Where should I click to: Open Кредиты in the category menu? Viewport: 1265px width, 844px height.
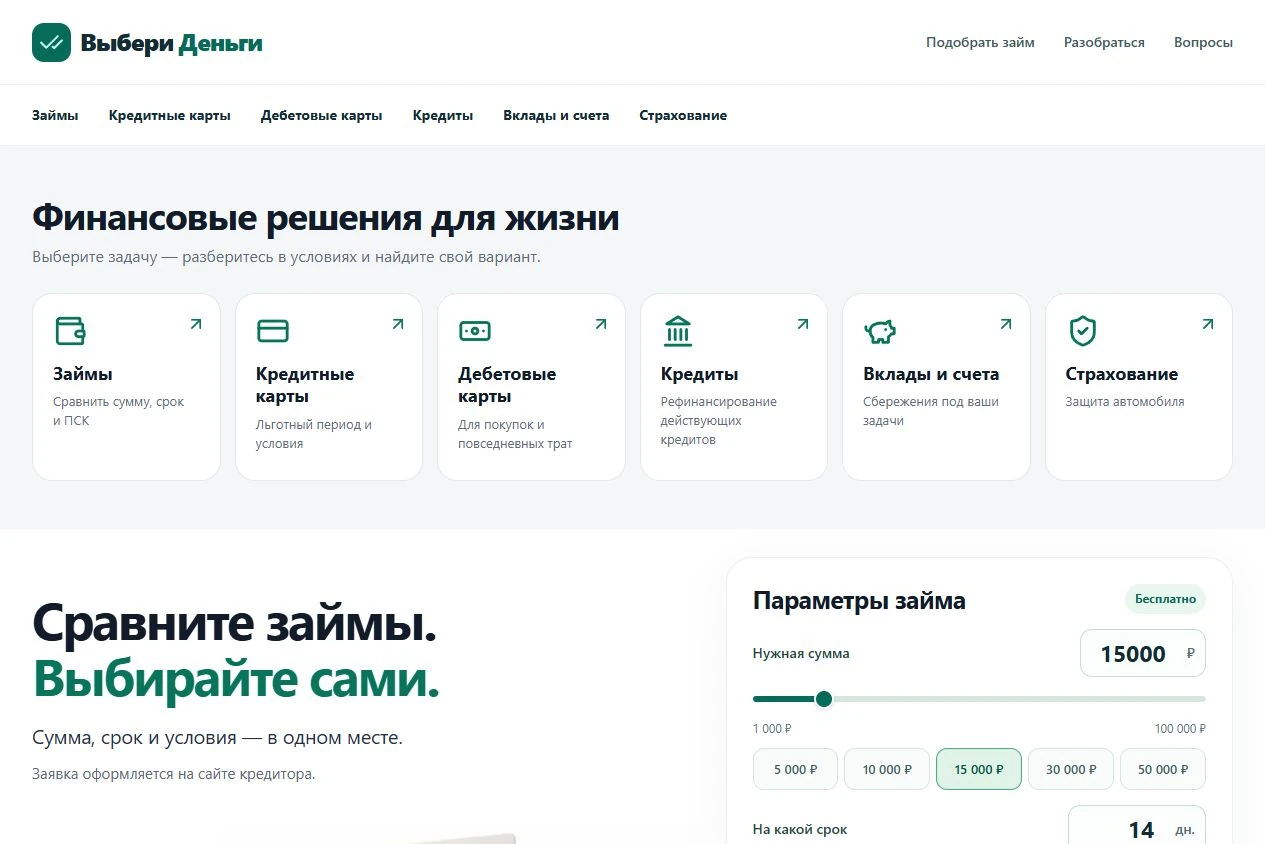click(x=443, y=115)
